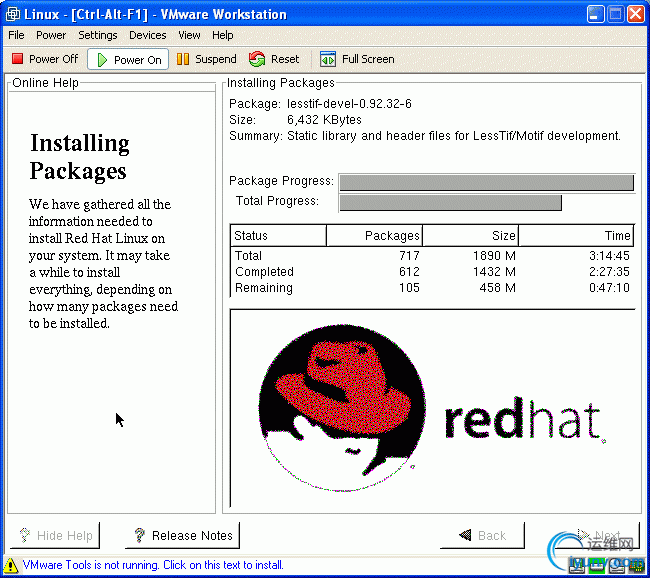Click the size value '6,432 KBytes'
Viewport: 650px width, 578px height.
click(x=324, y=120)
